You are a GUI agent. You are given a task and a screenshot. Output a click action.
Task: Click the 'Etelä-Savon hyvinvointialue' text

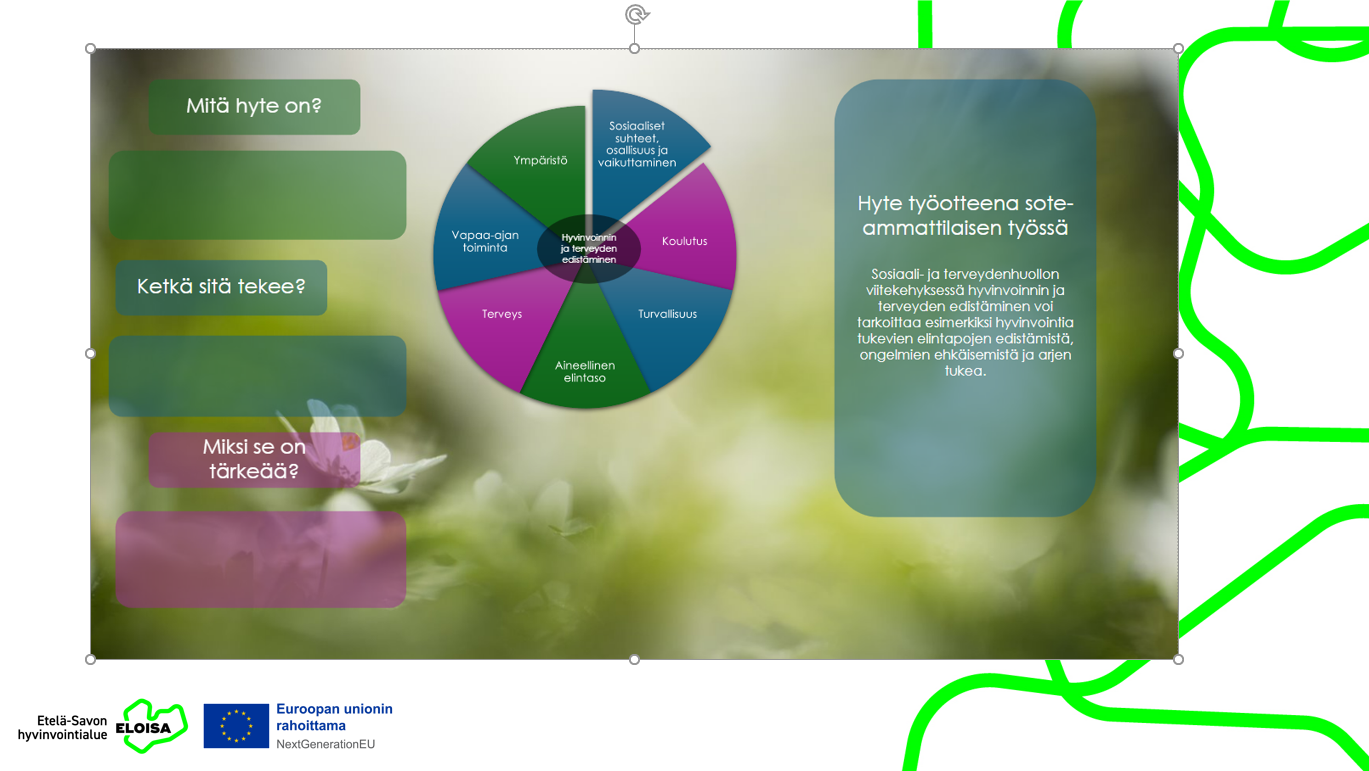(62, 727)
